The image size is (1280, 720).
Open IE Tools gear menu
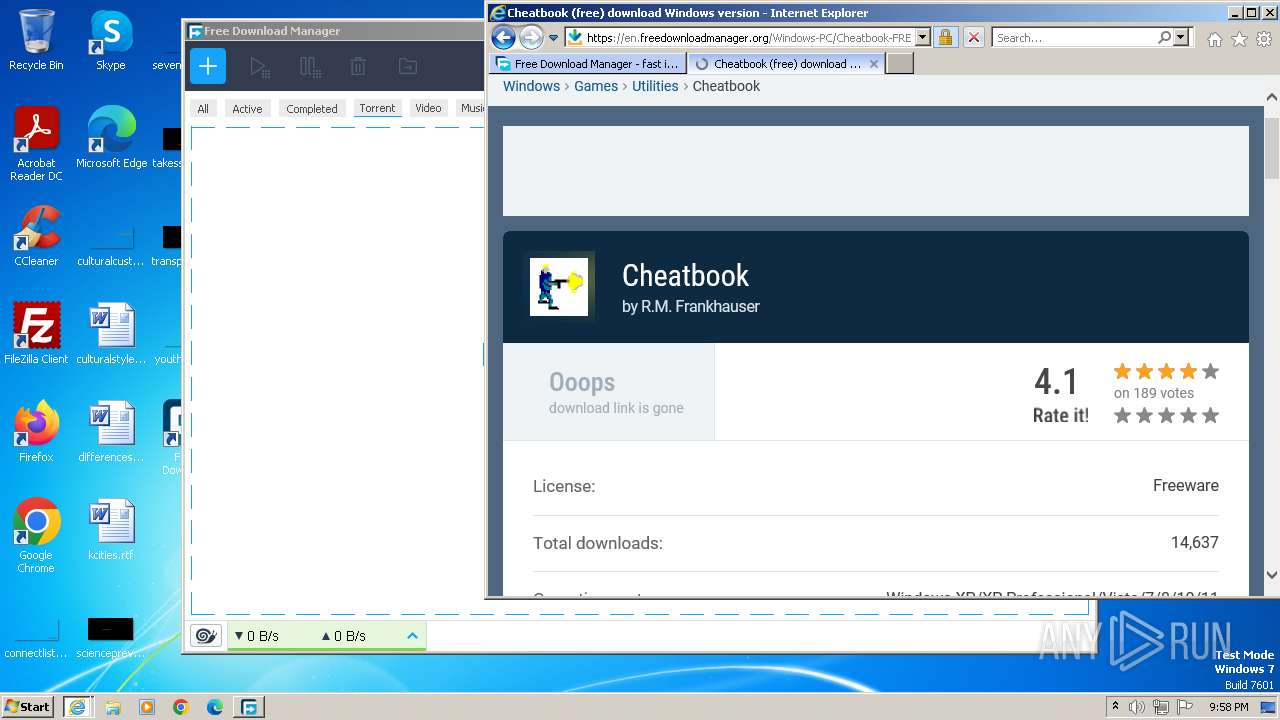pyautogui.click(x=1264, y=39)
